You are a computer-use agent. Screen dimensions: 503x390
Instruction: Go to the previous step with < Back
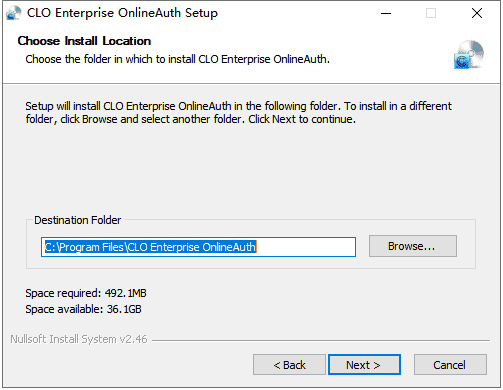pos(289,365)
